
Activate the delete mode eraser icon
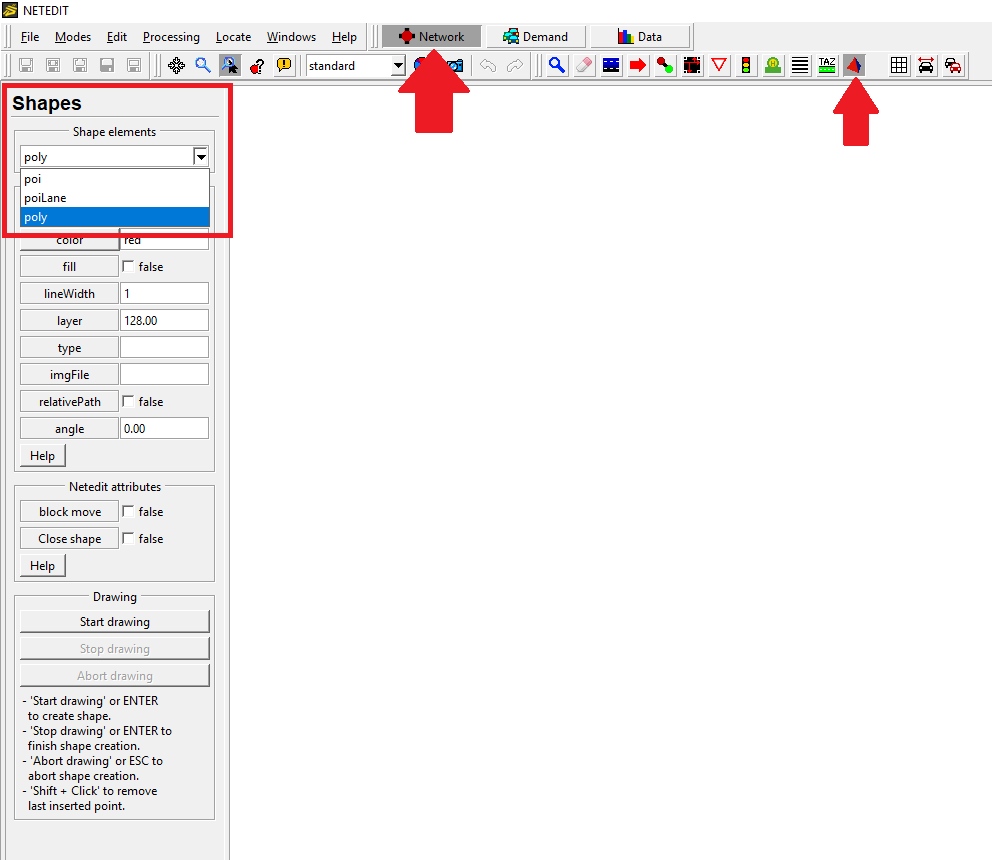584,65
